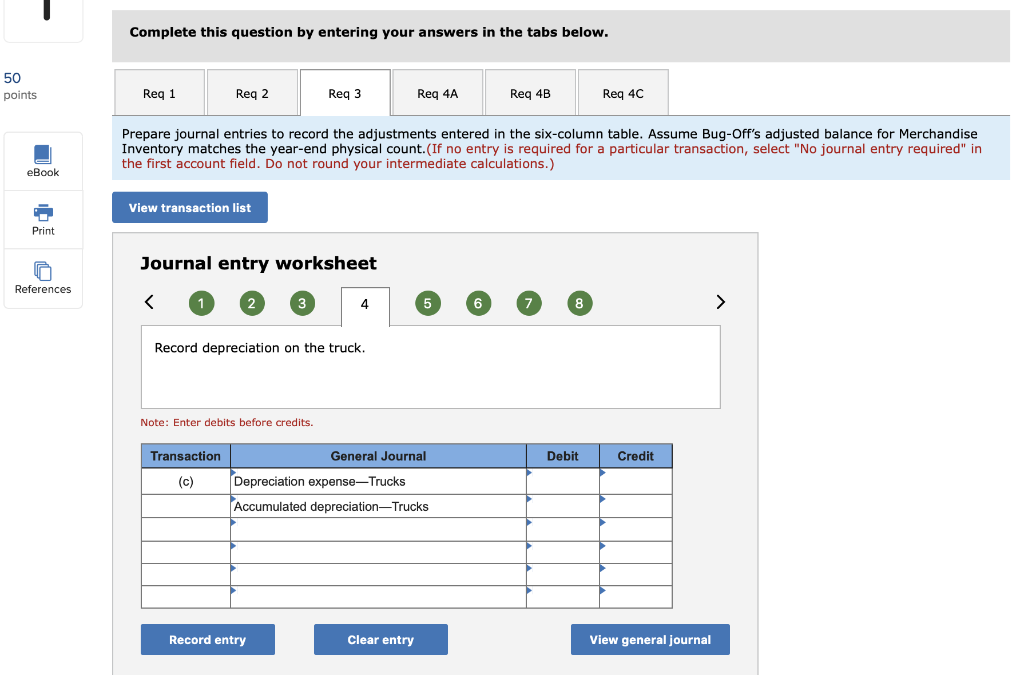
Task: Jump to journal entry 3
Action: point(302,303)
